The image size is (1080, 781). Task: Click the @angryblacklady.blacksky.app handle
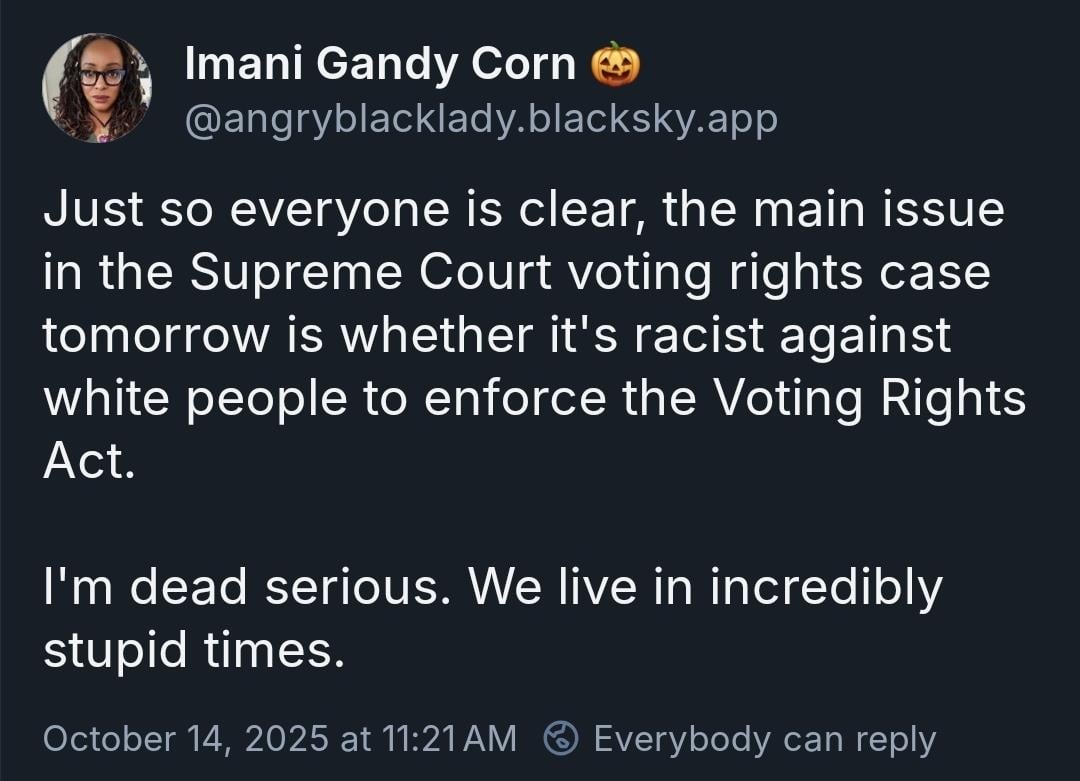point(480,119)
